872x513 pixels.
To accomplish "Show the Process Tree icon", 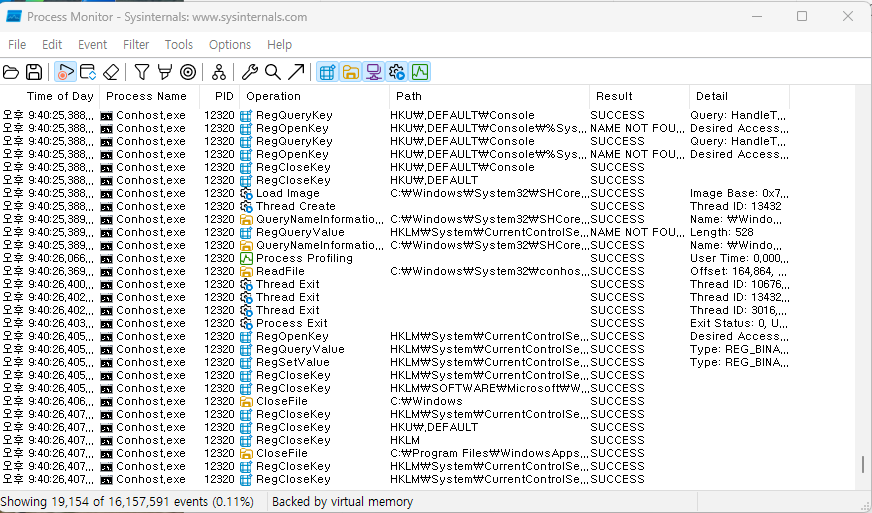I will [x=219, y=72].
